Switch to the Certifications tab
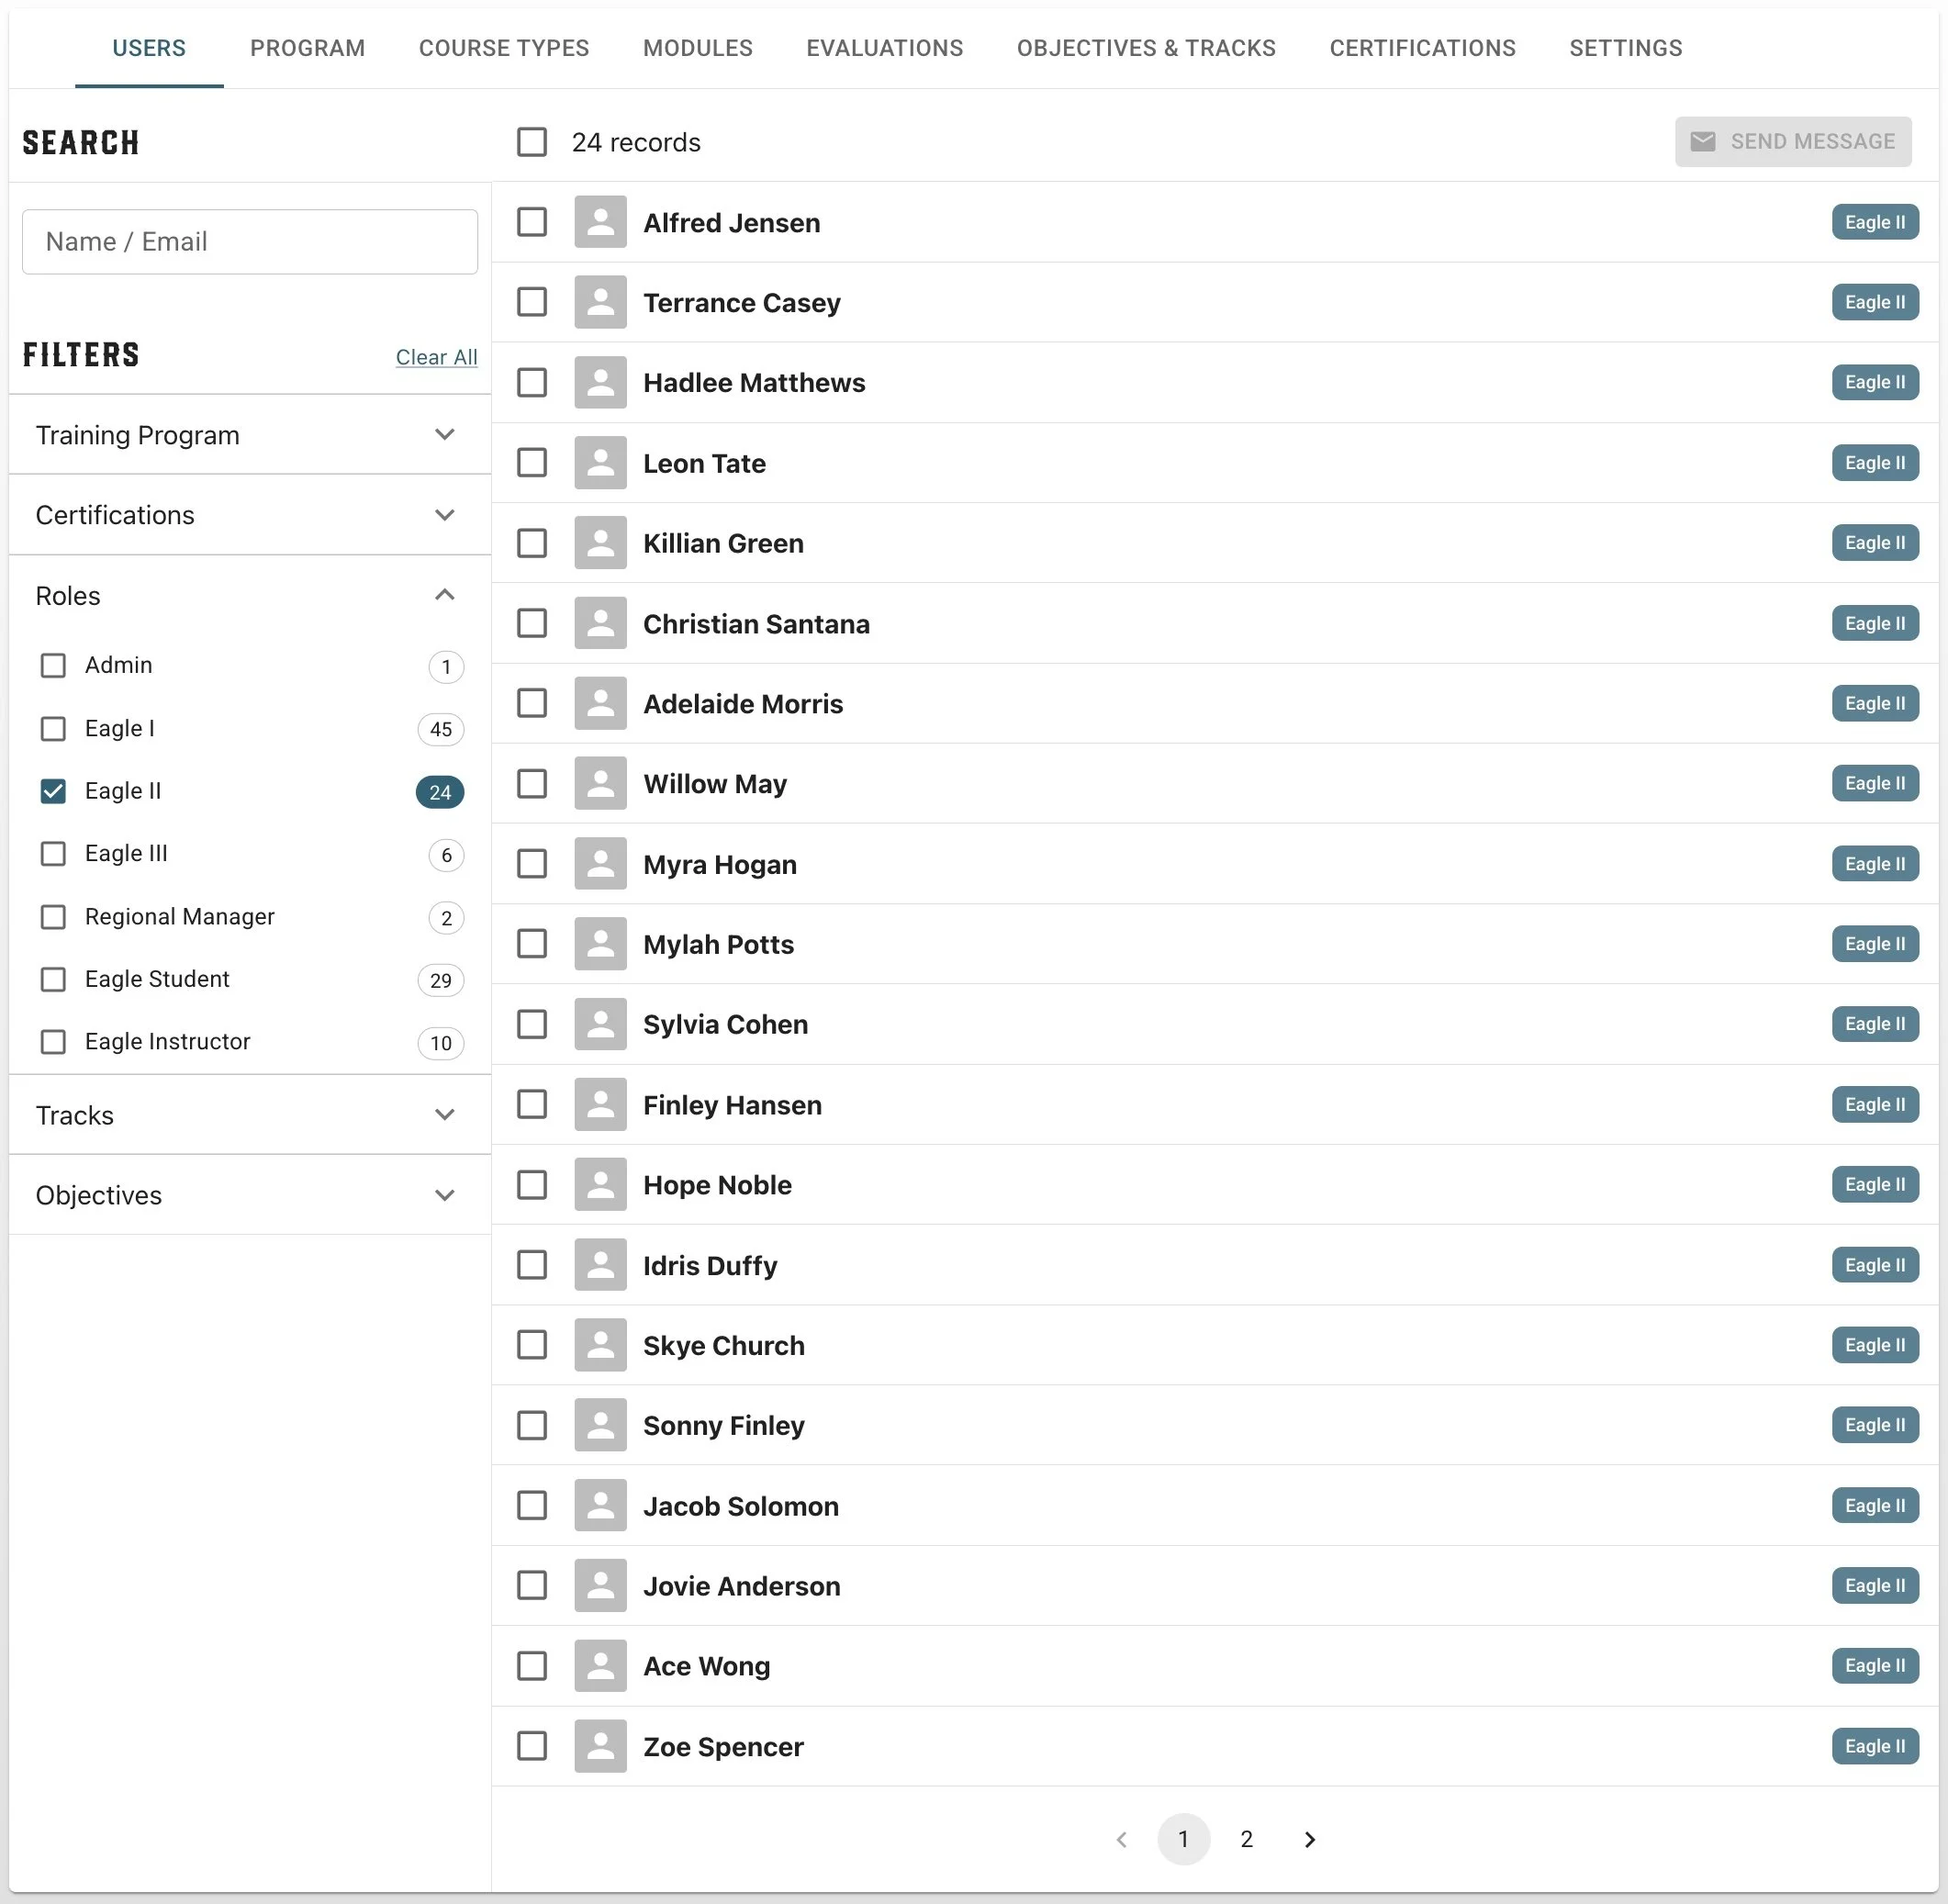The height and width of the screenshot is (1904, 1948). [1421, 48]
